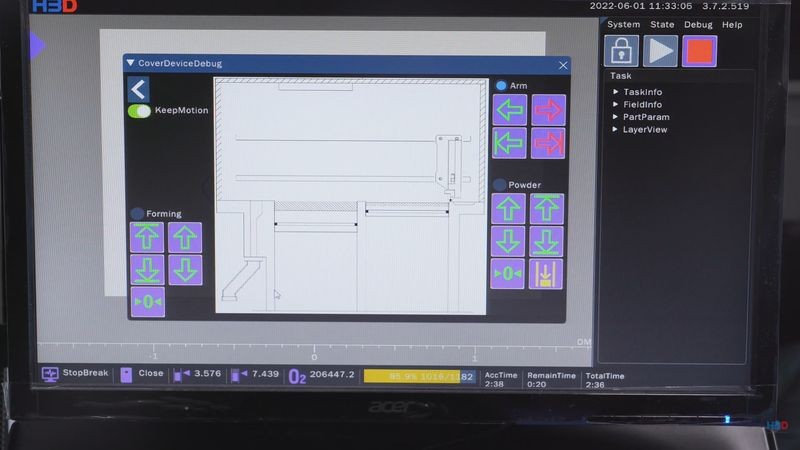800x450 pixels.
Task: Click the lock icon in the toolbar
Action: point(621,51)
